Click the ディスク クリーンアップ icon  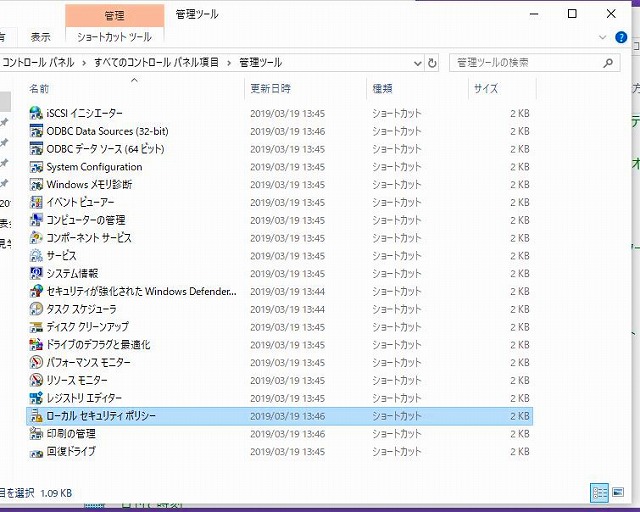pos(36,327)
